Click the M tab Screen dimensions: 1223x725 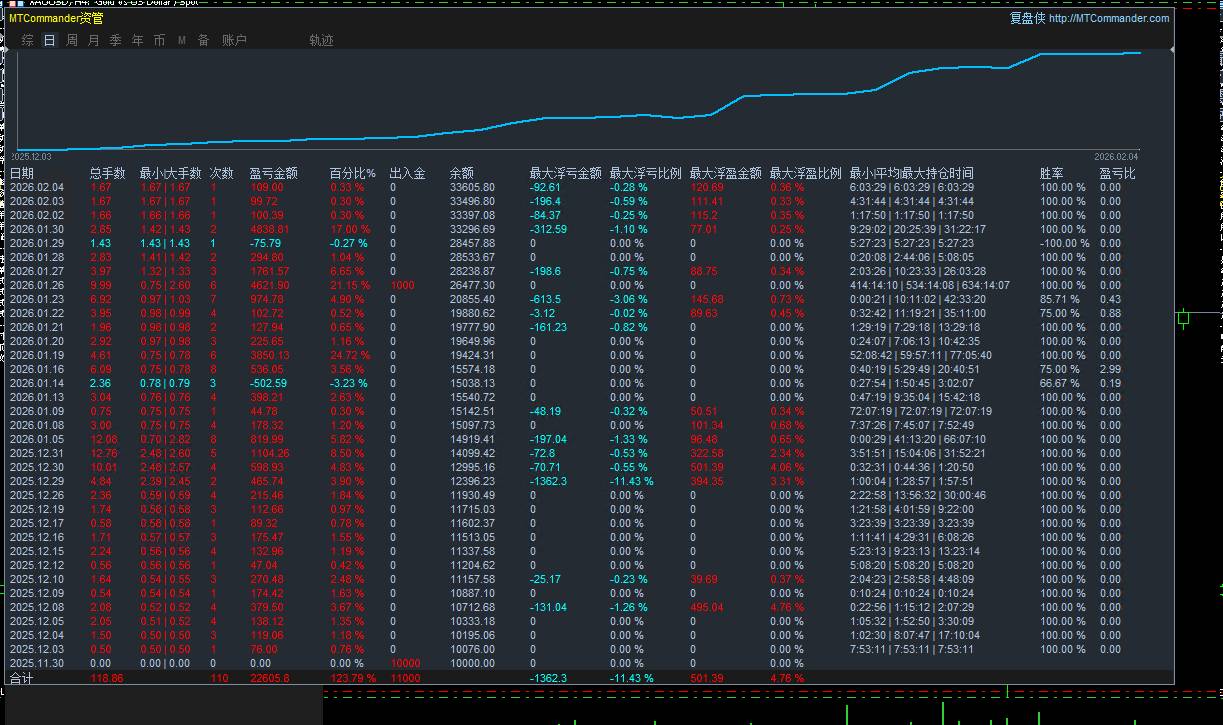182,40
